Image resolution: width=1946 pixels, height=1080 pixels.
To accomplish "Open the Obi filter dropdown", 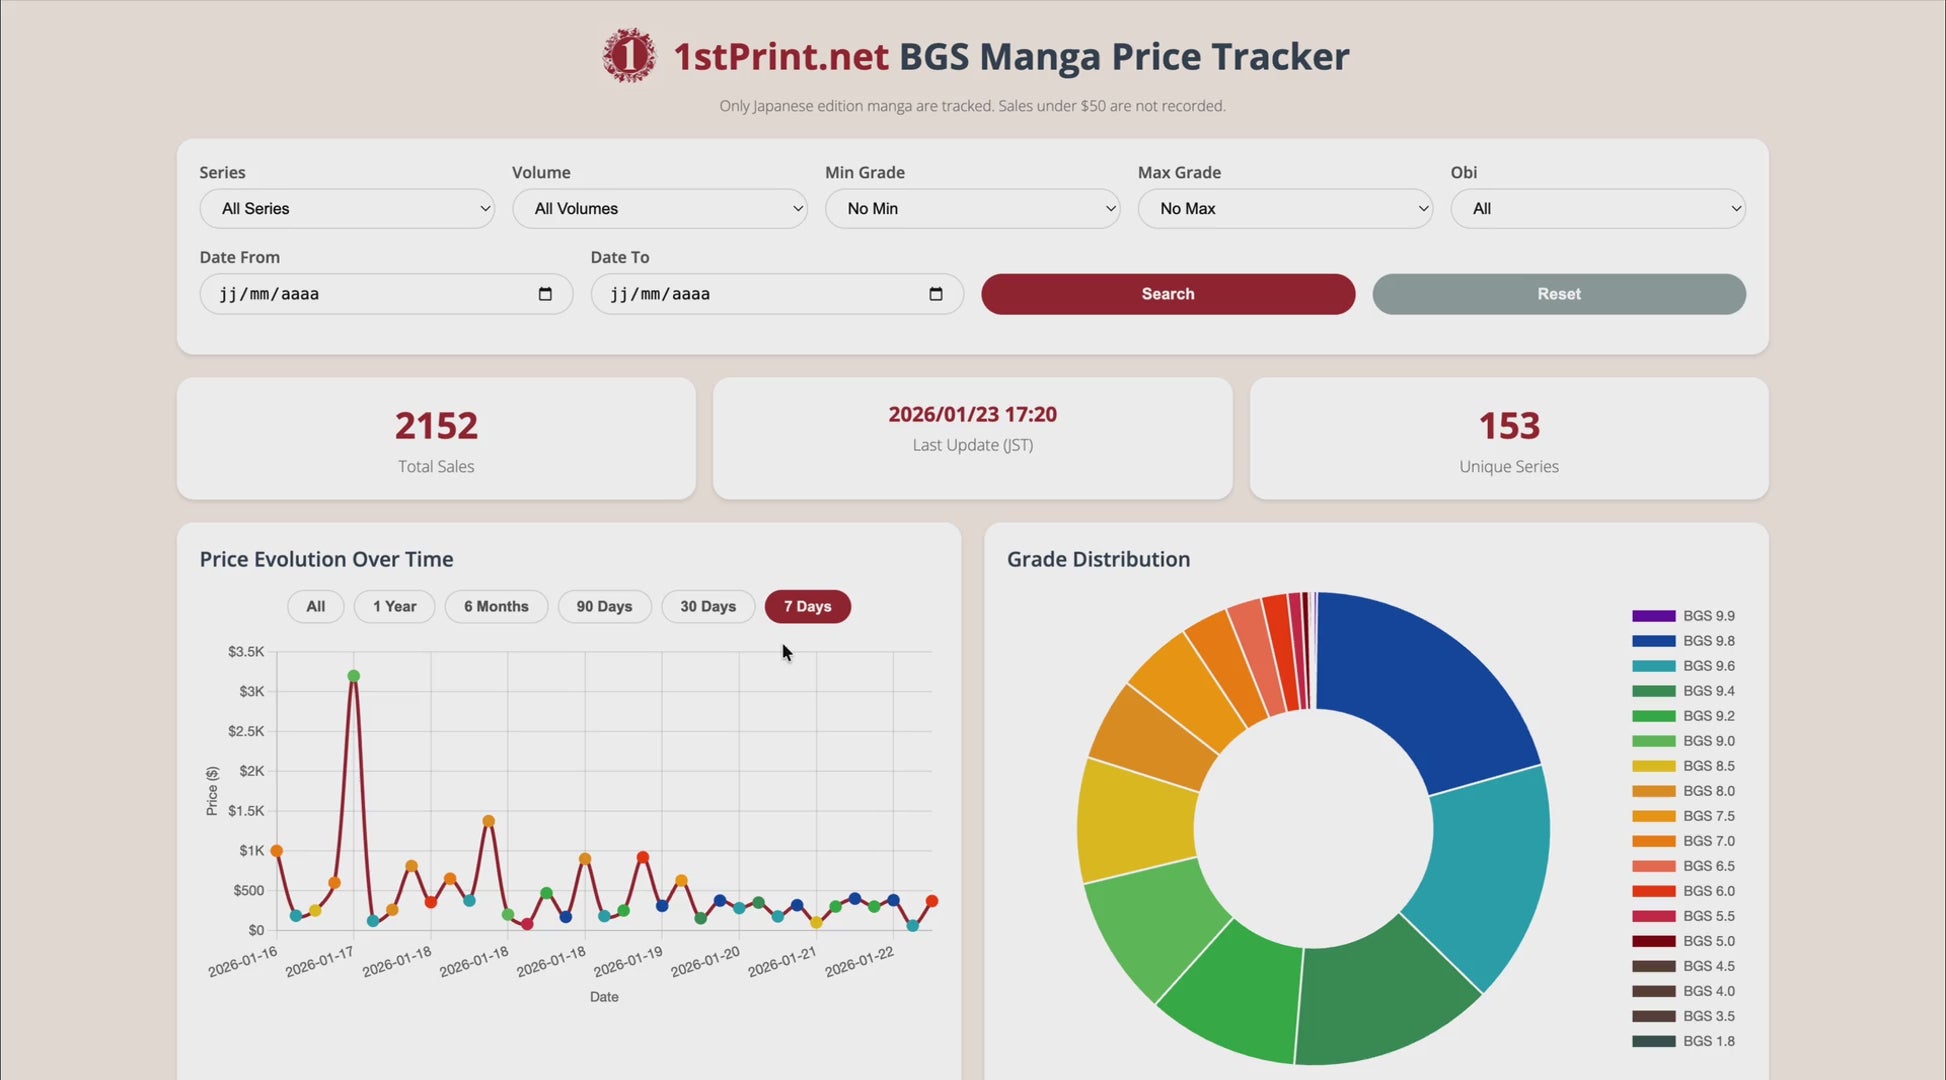I will click(1597, 209).
